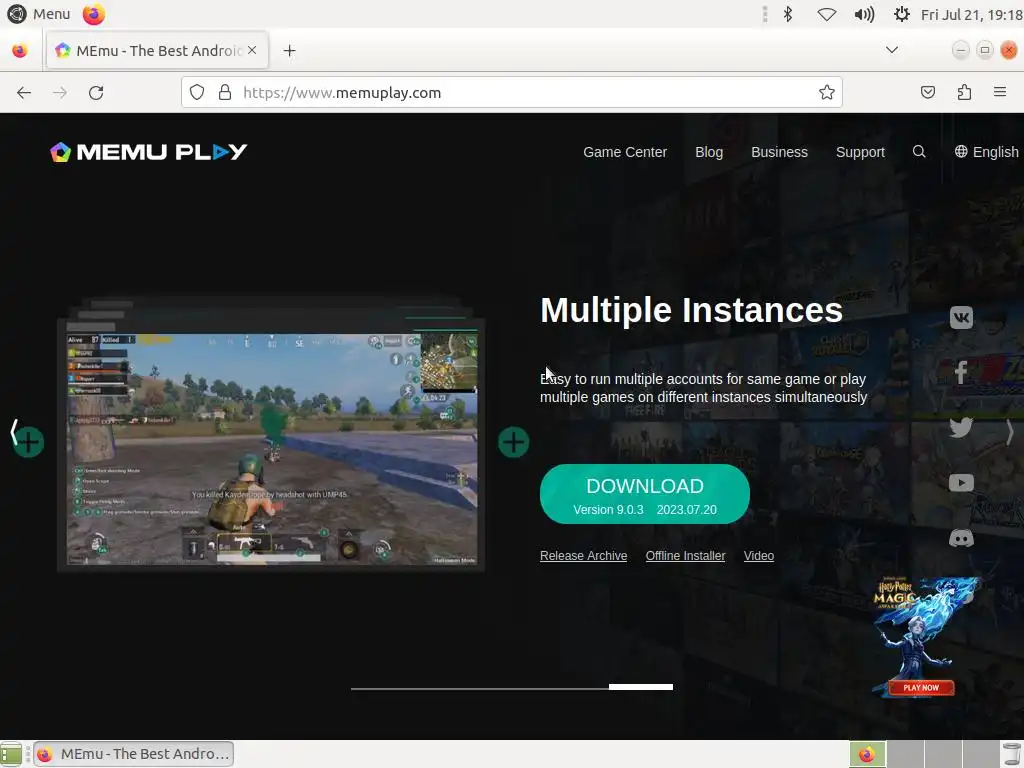Select the MEmu browser tab

tap(157, 50)
